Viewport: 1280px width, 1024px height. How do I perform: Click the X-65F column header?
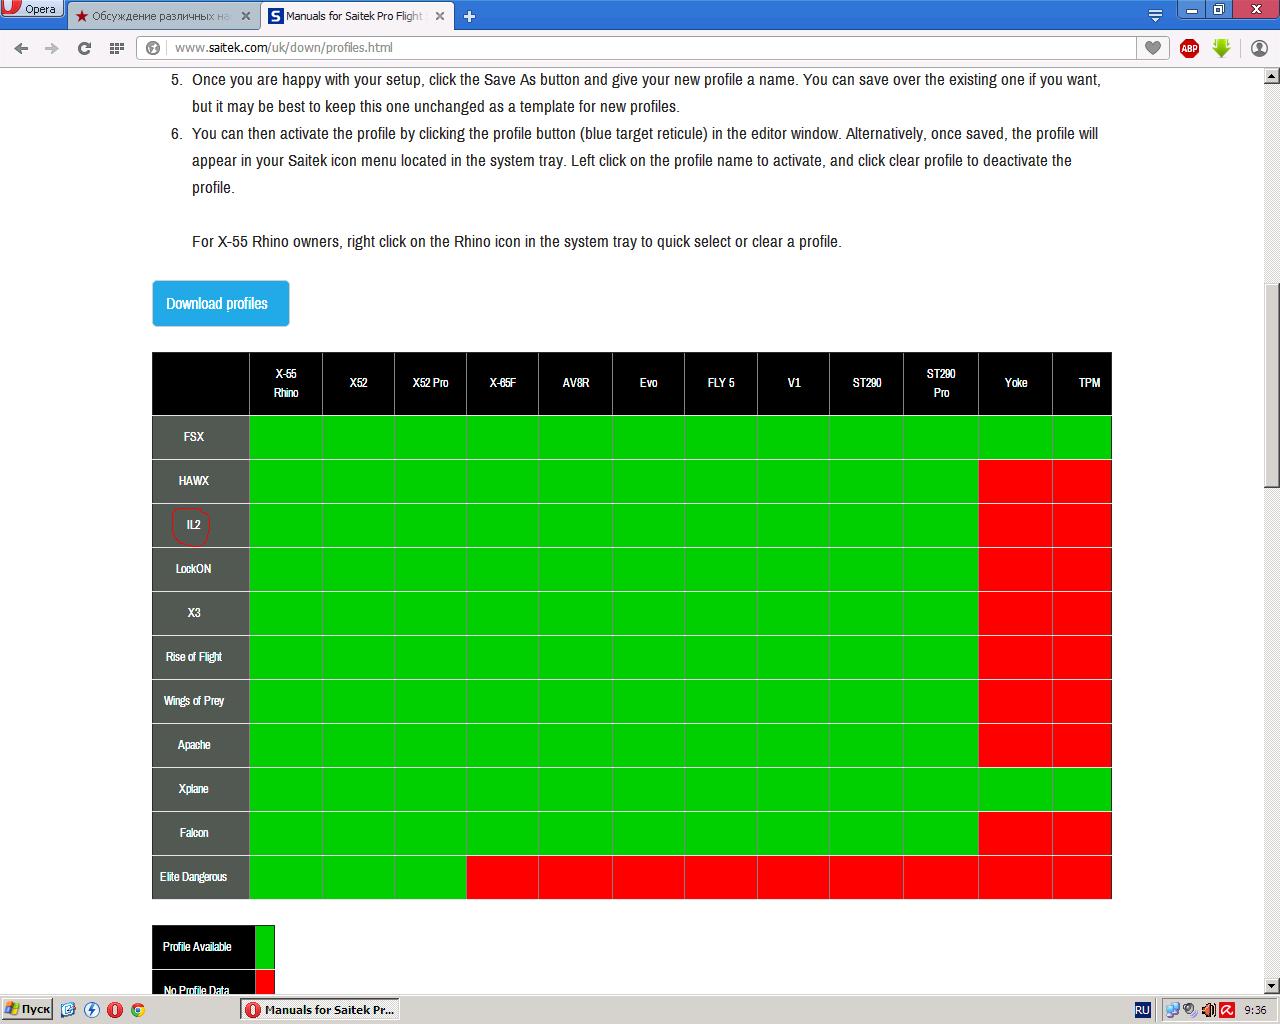[x=502, y=383]
